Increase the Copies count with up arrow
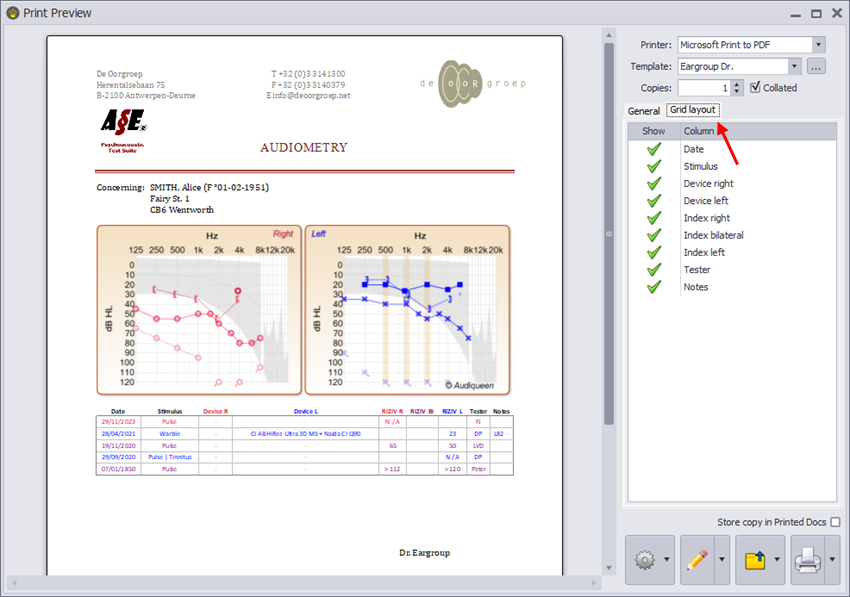 click(x=737, y=84)
